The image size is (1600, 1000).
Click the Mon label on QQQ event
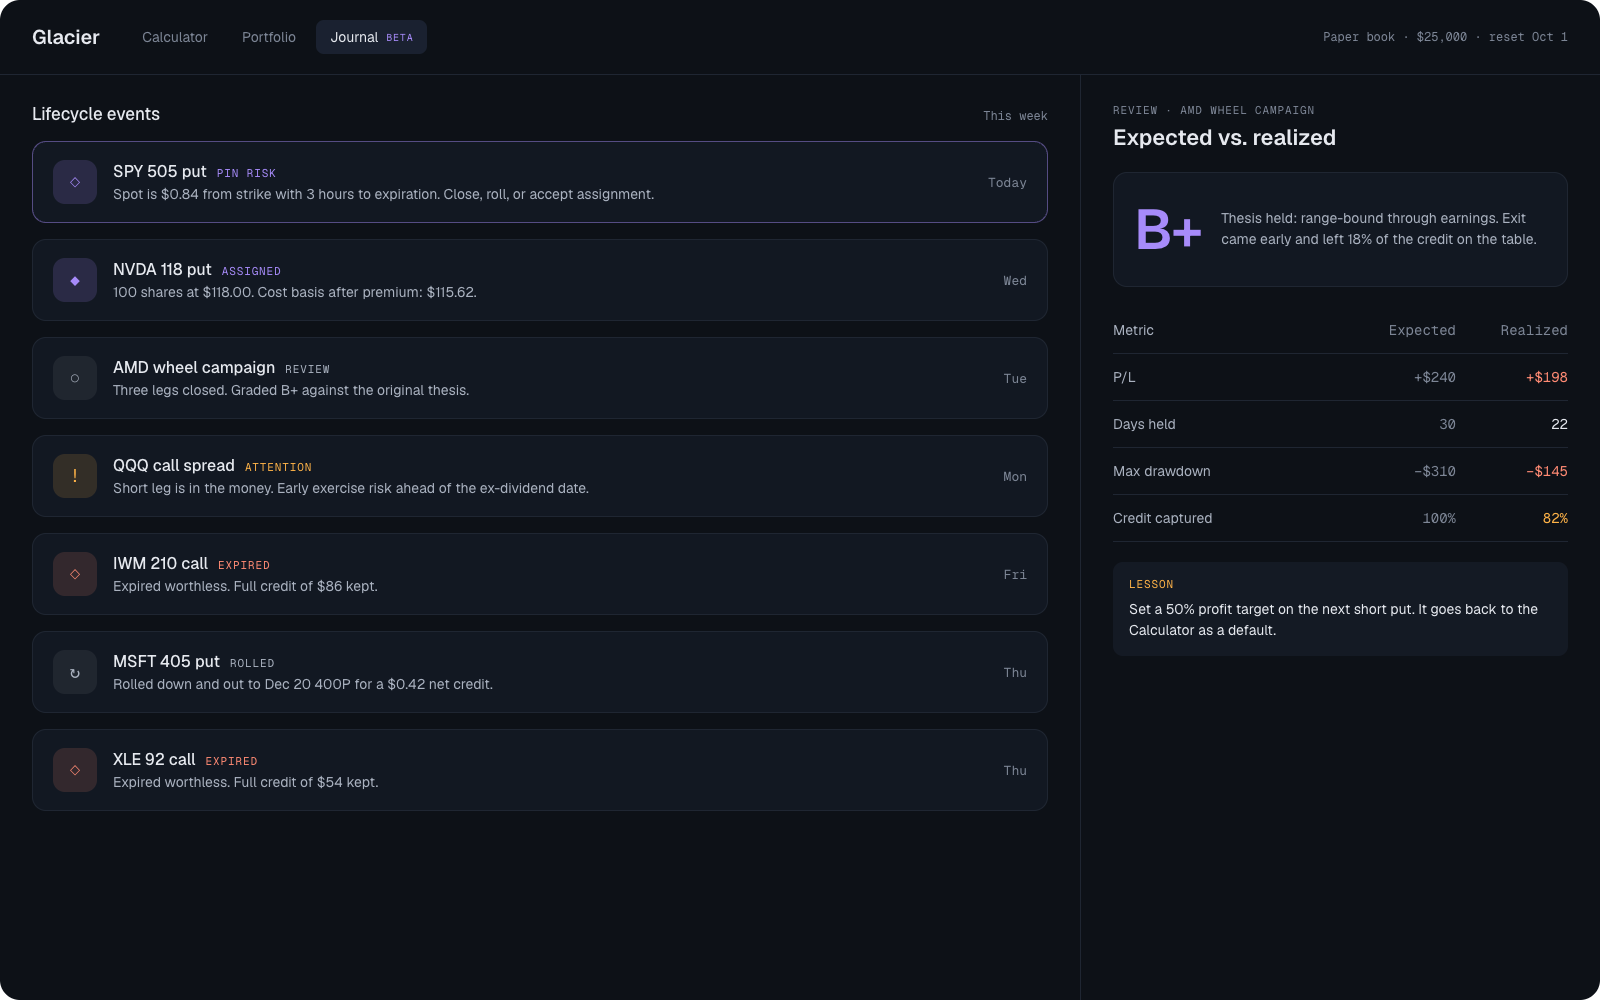[1015, 477]
